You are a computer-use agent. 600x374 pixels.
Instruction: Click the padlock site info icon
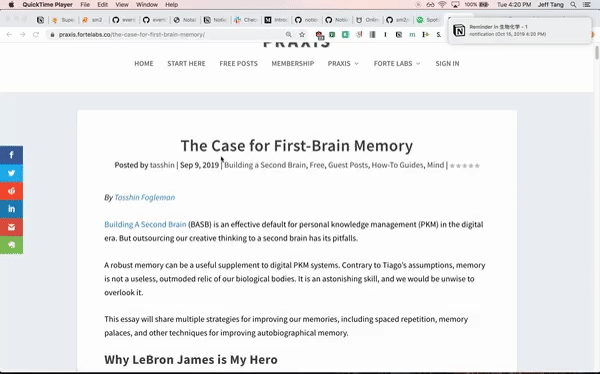(x=52, y=34)
